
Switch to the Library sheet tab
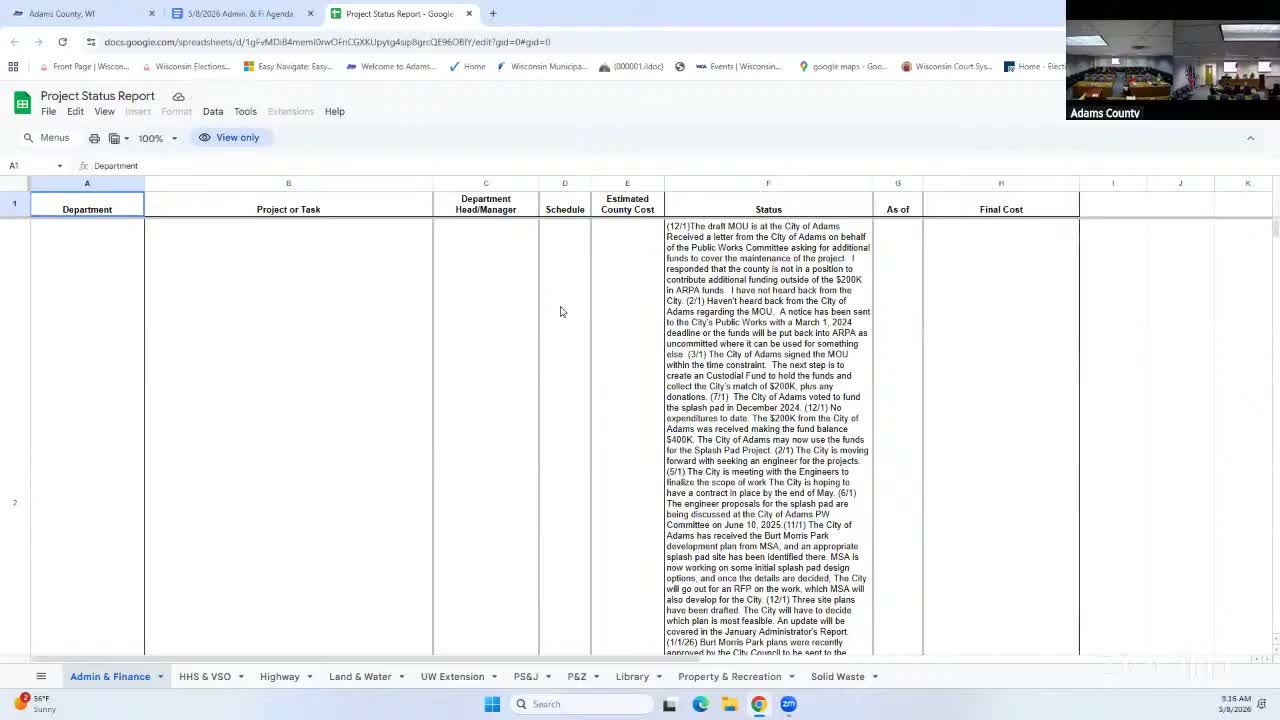point(632,677)
